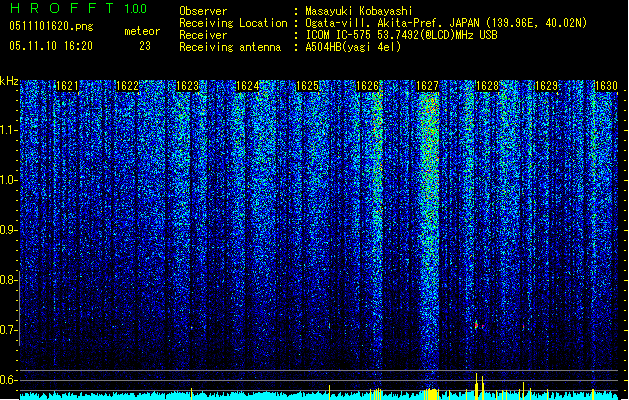Click the 1622 time marker
629x400 pixels.
[x=127, y=86]
